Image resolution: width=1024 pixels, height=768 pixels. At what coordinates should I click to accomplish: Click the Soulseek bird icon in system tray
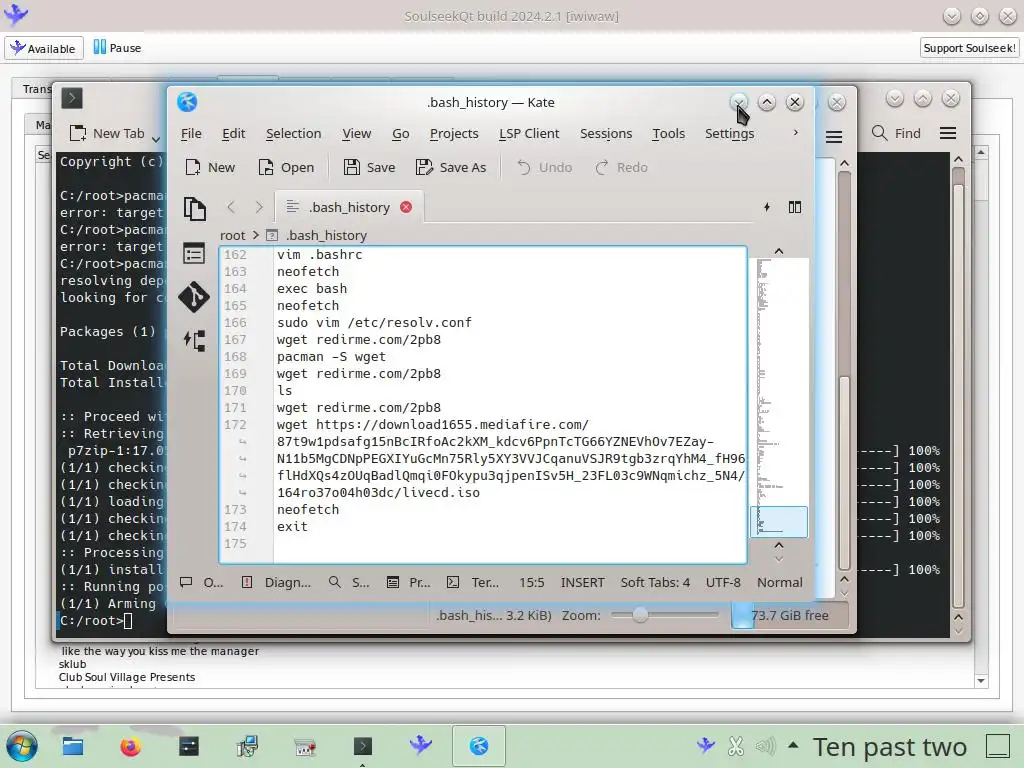[x=705, y=745]
